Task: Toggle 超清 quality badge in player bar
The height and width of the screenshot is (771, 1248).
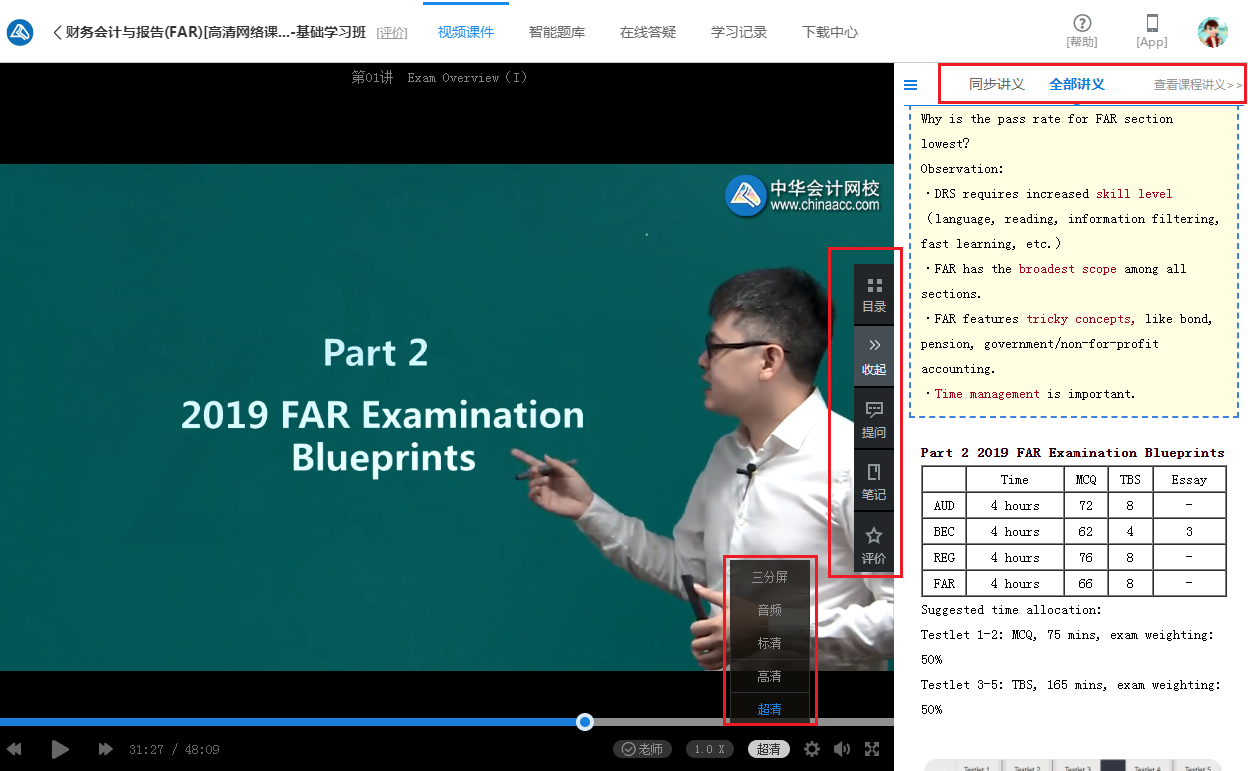Action: tap(767, 748)
